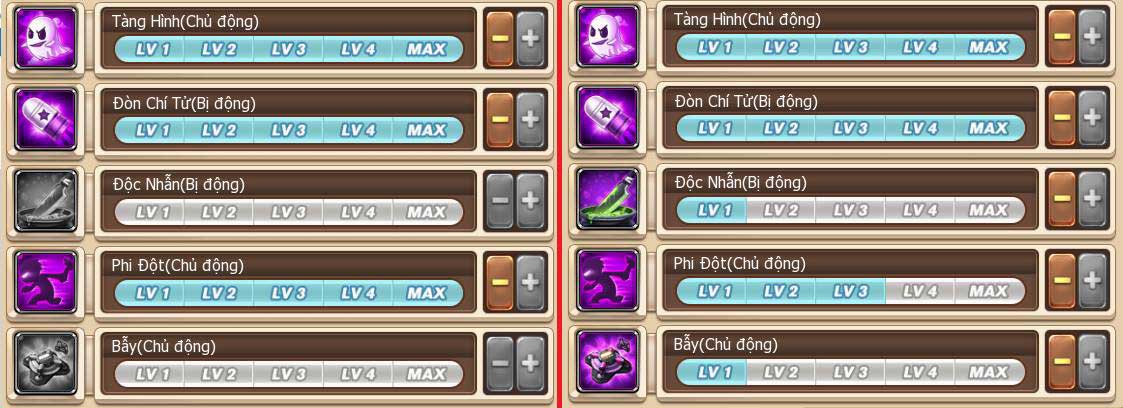This screenshot has width=1123, height=408.
Task: Decrease Đòn Chí Tử level in left panel
Action: [x=500, y=120]
